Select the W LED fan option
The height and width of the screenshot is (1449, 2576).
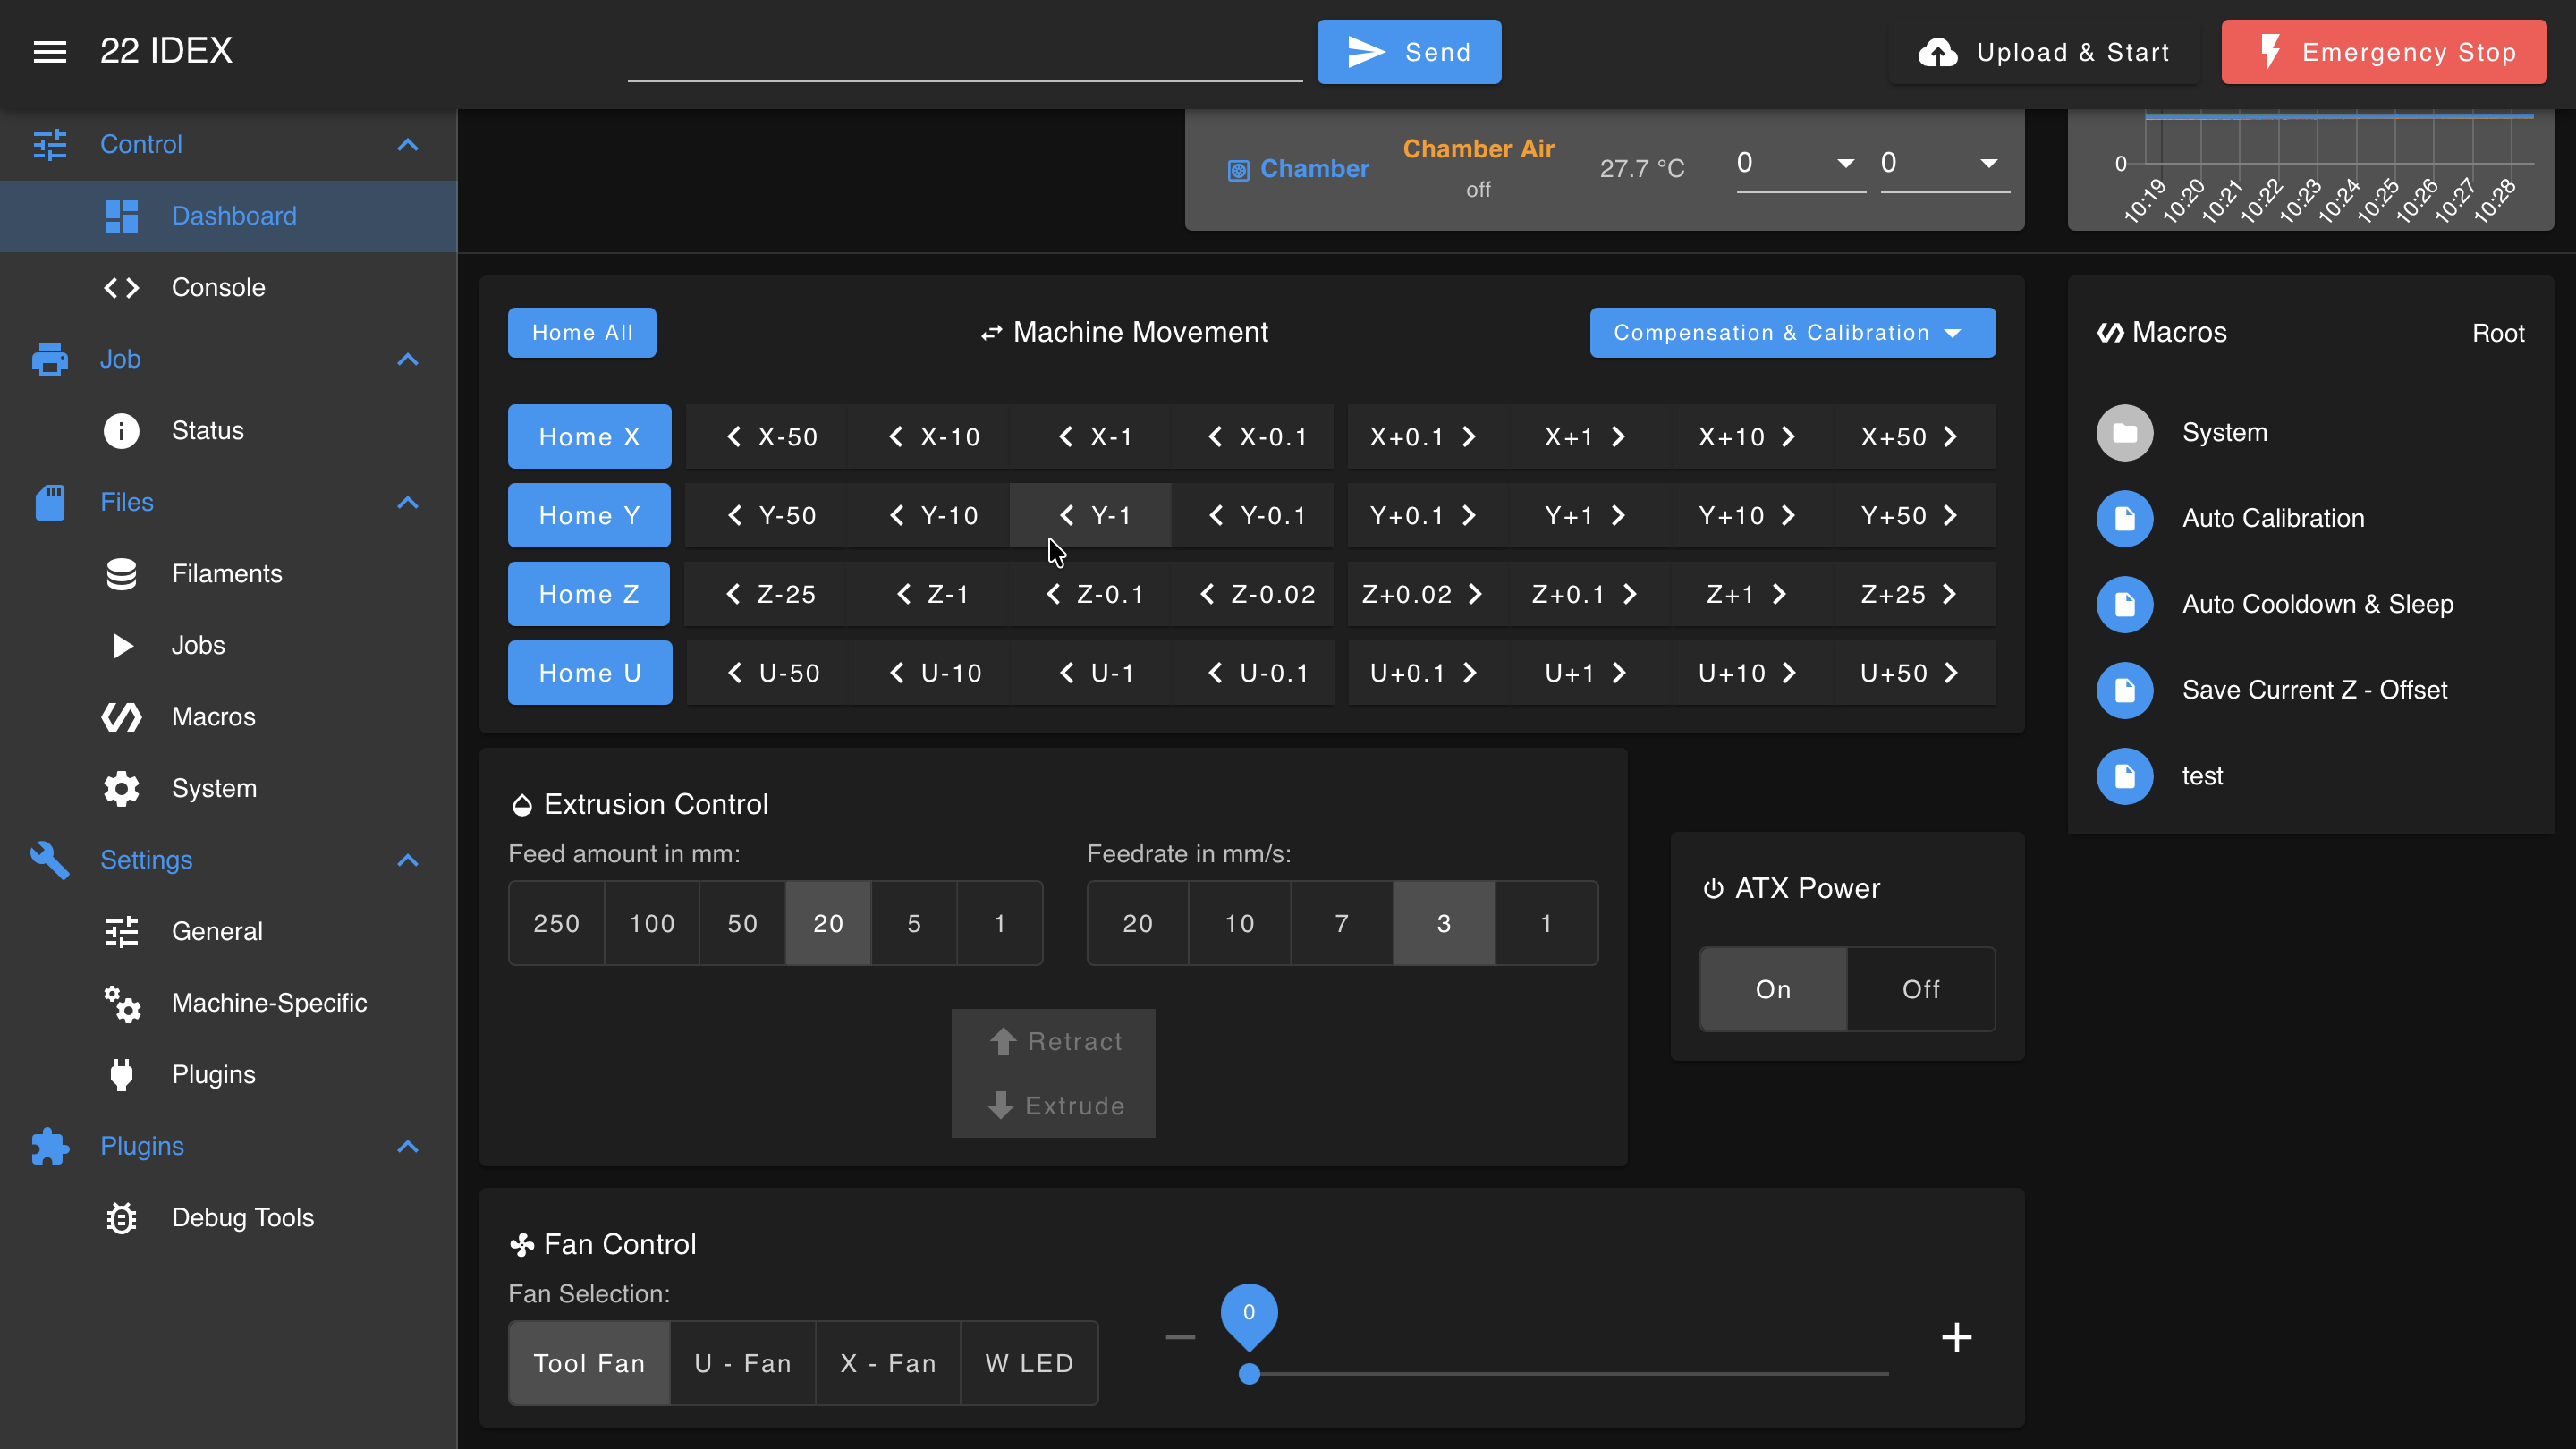1029,1364
